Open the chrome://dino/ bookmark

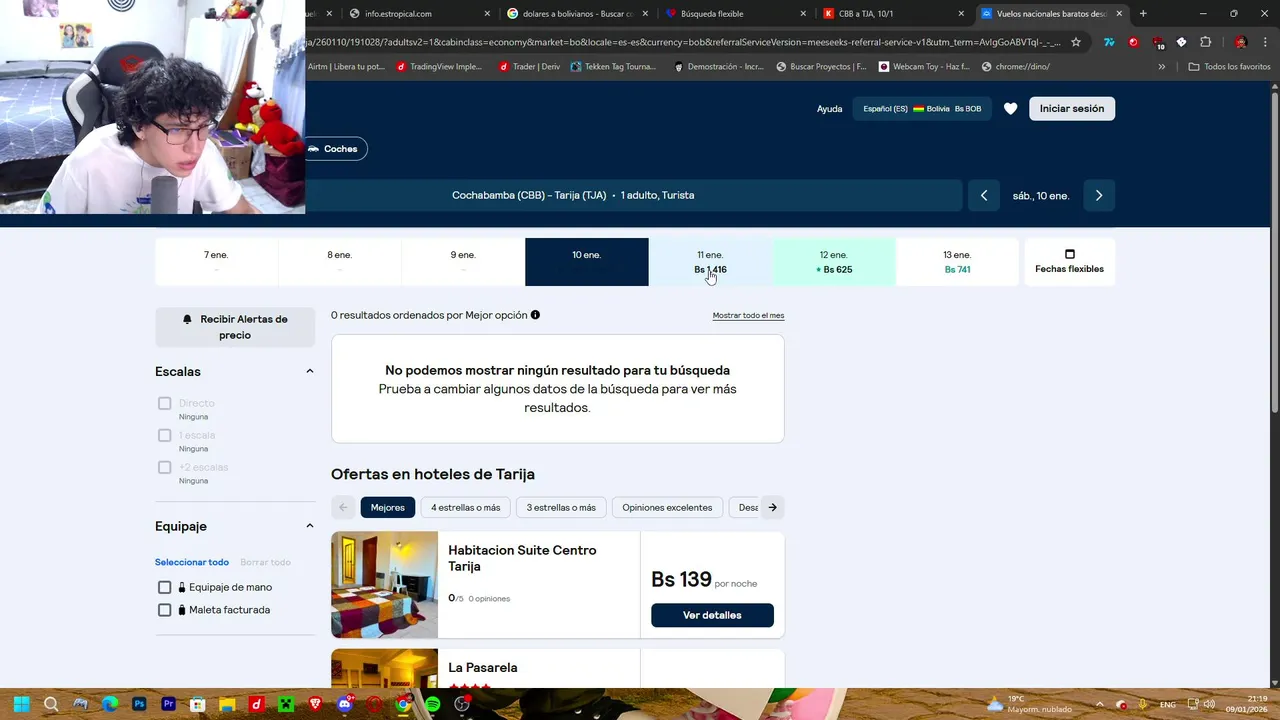click(1016, 66)
